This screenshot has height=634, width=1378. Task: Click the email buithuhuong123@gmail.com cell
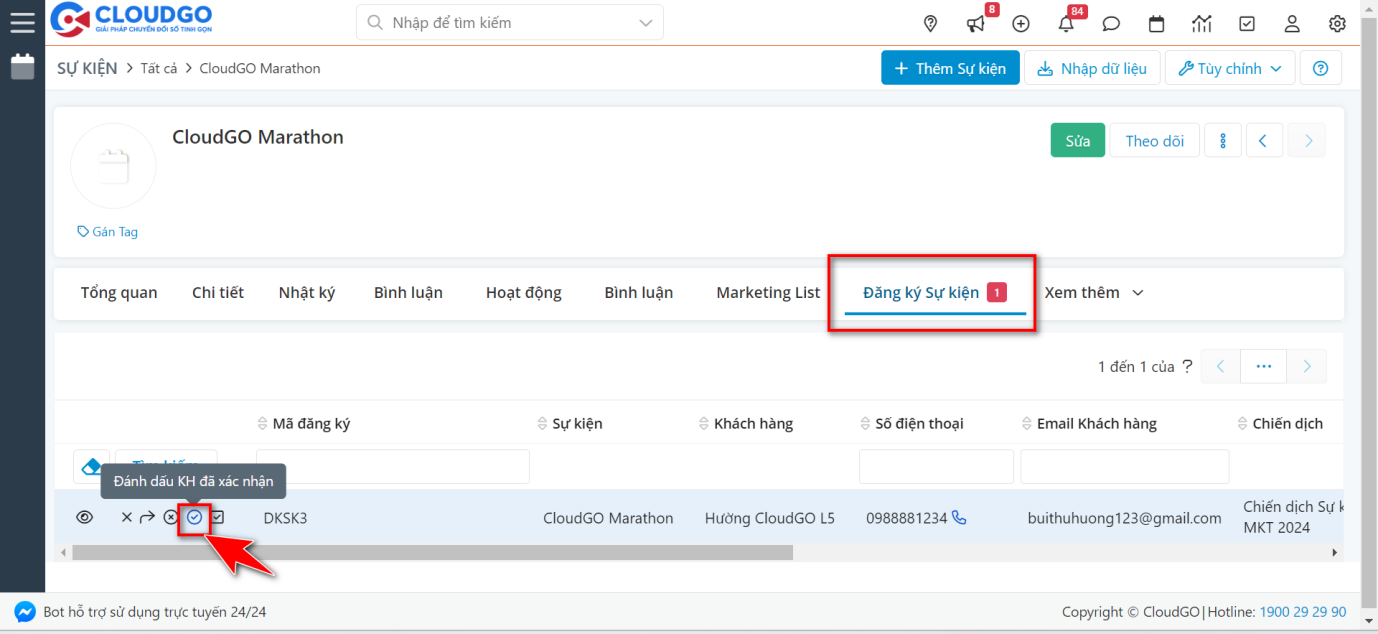click(1124, 518)
